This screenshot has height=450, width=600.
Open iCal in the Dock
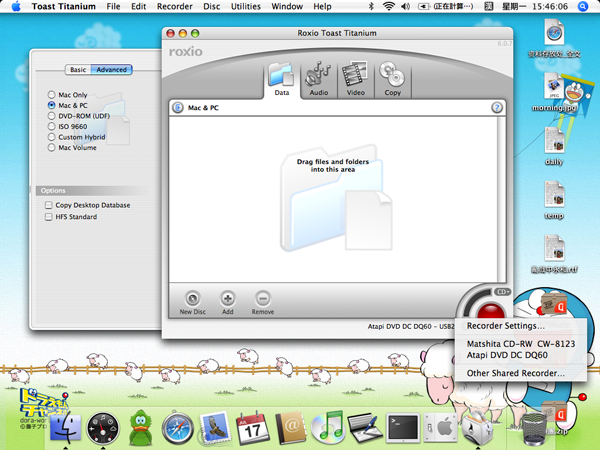coord(252,427)
